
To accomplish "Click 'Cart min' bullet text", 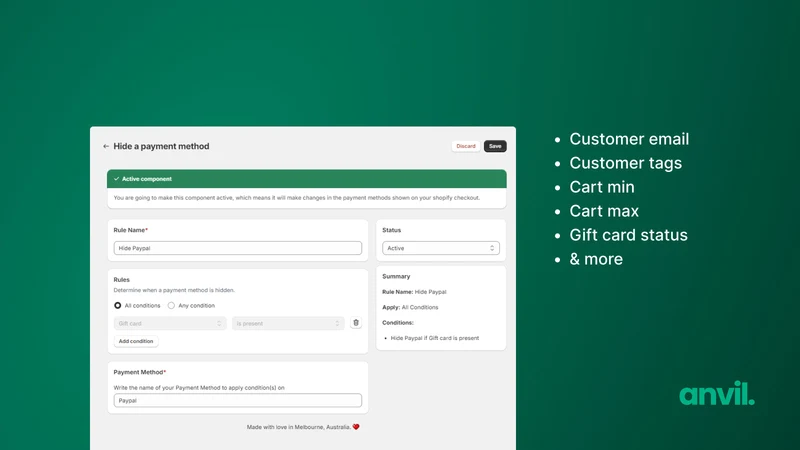I will pyautogui.click(x=602, y=187).
